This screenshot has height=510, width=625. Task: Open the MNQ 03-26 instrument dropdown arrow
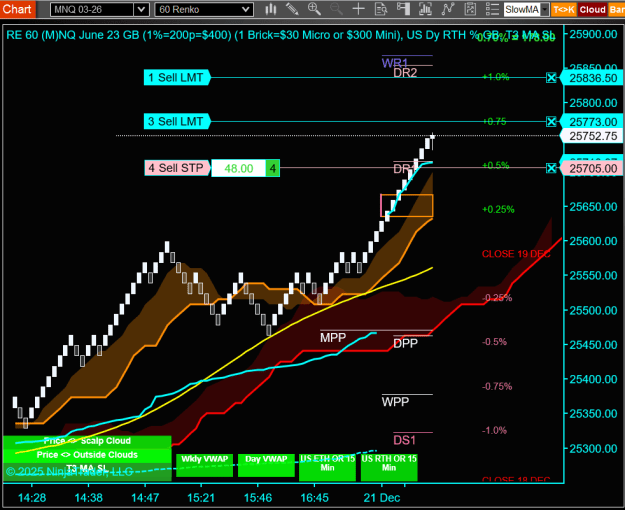141,10
